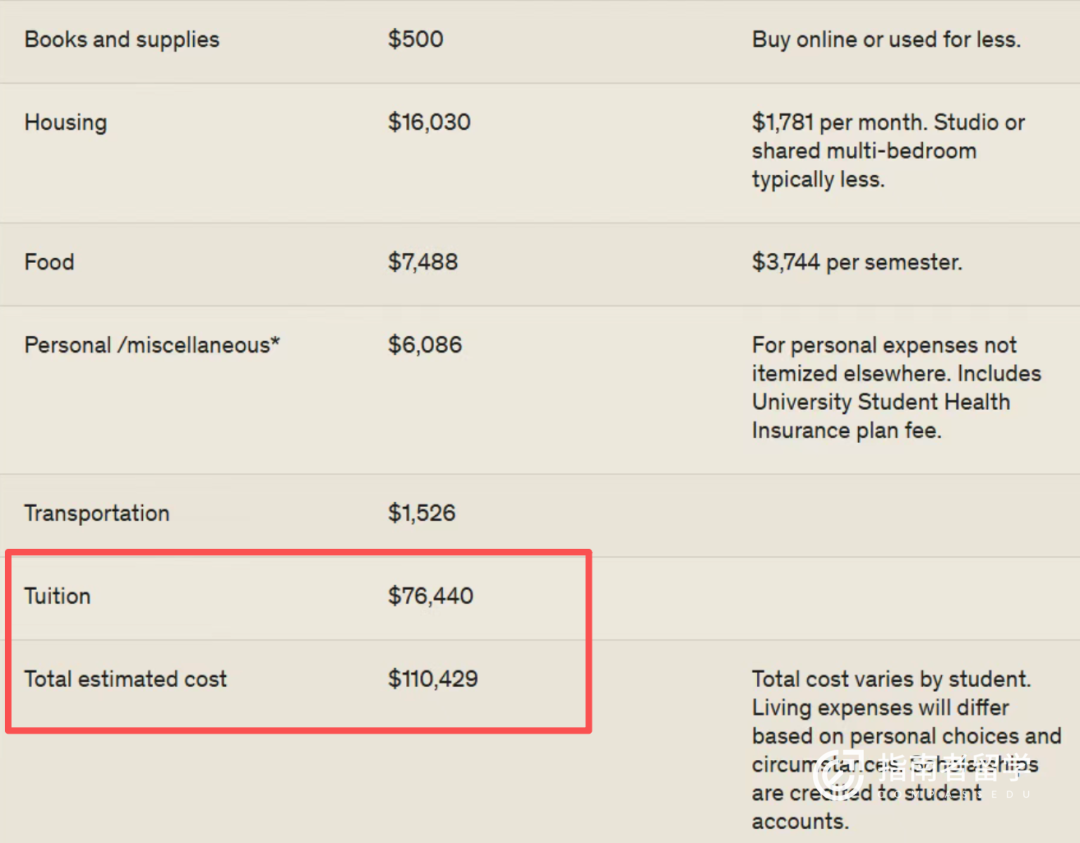Image resolution: width=1080 pixels, height=843 pixels.
Task: Click the University Student Health Insurance note
Action: (896, 388)
